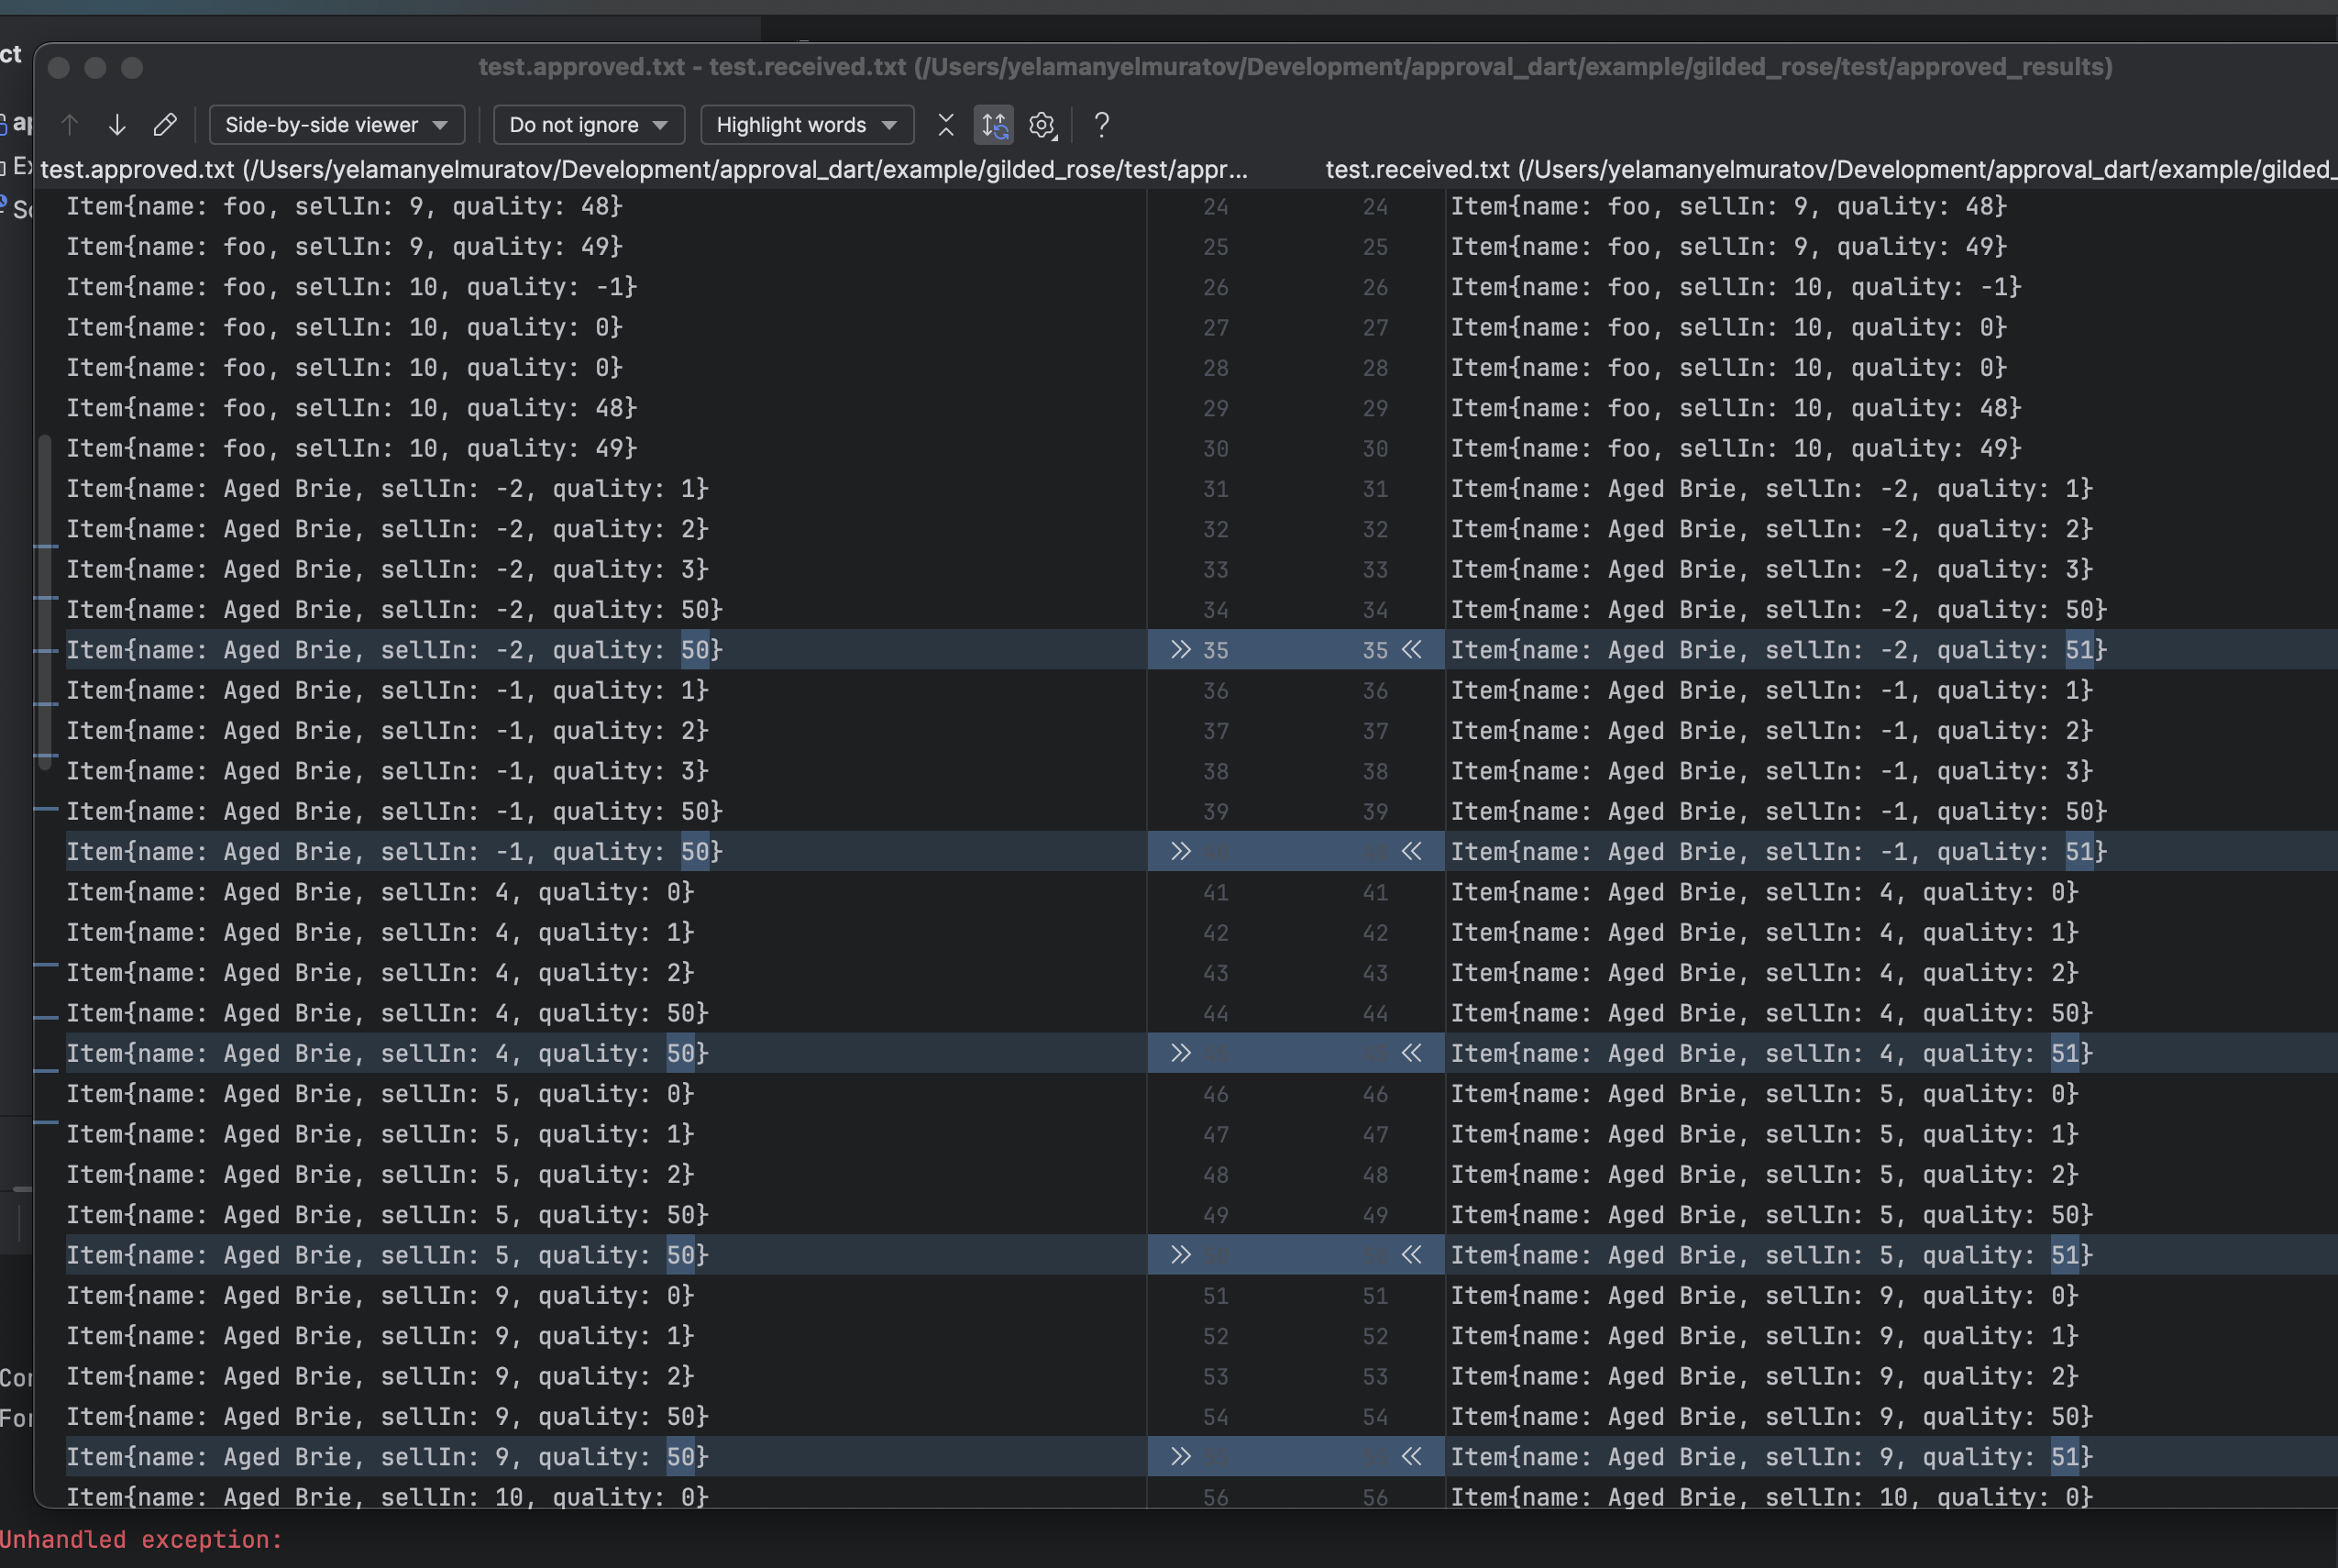Click the settings gear icon
The height and width of the screenshot is (1568, 2338).
coord(1044,125)
